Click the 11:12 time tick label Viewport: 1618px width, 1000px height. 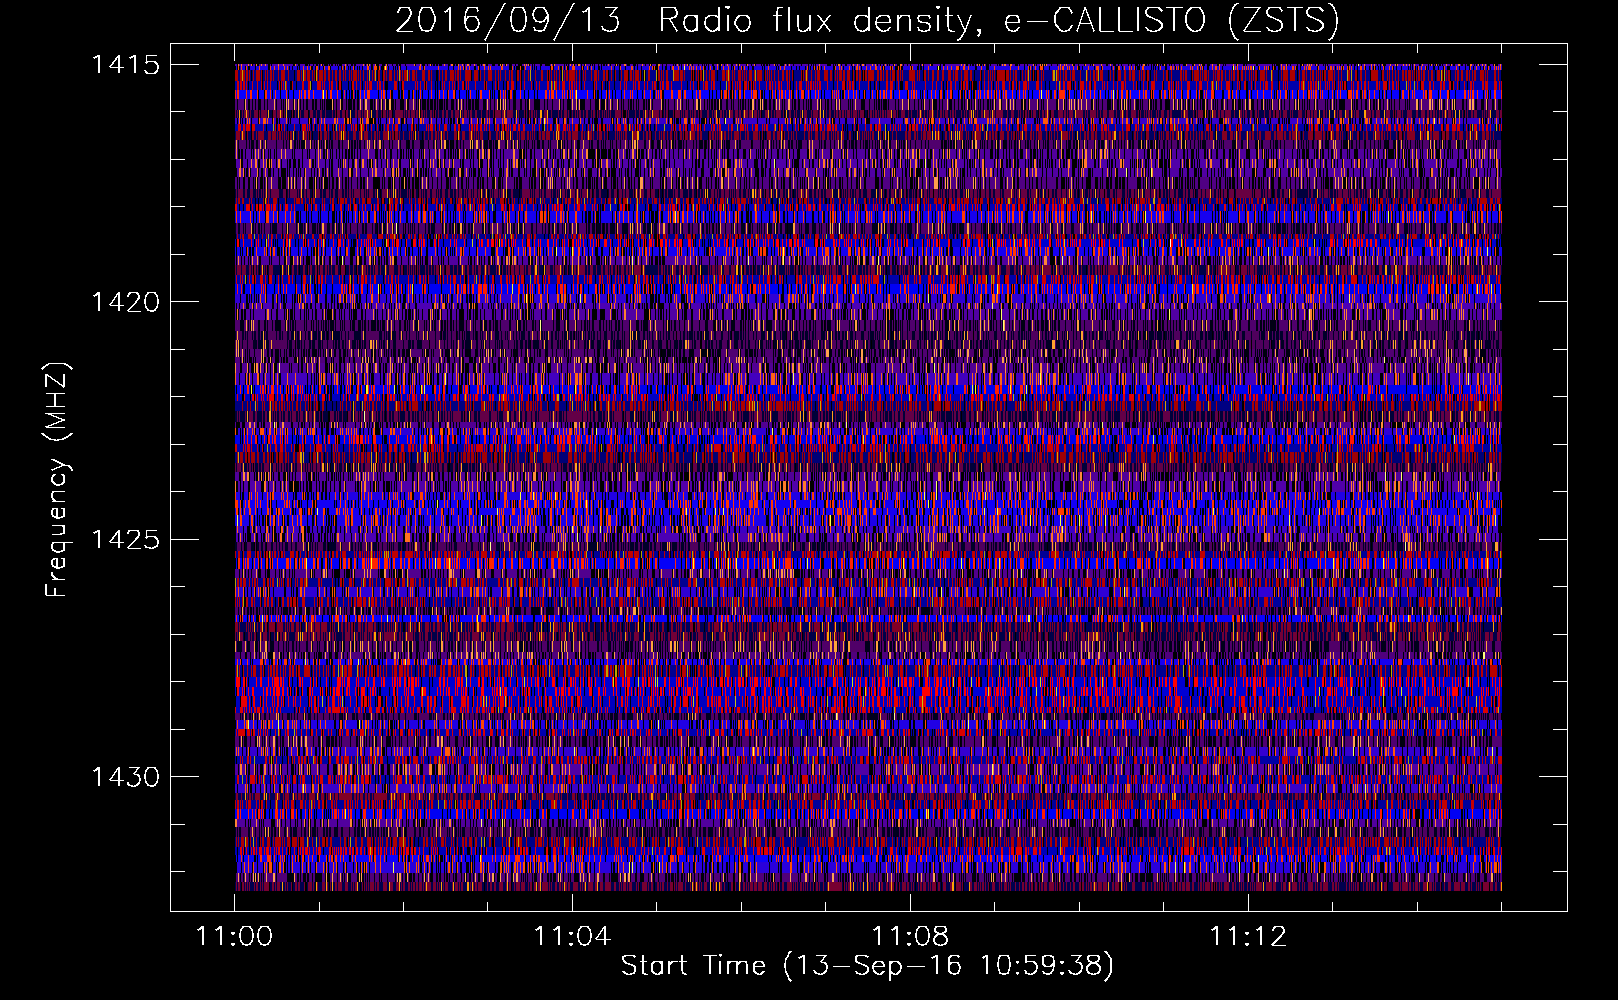coord(1248,937)
